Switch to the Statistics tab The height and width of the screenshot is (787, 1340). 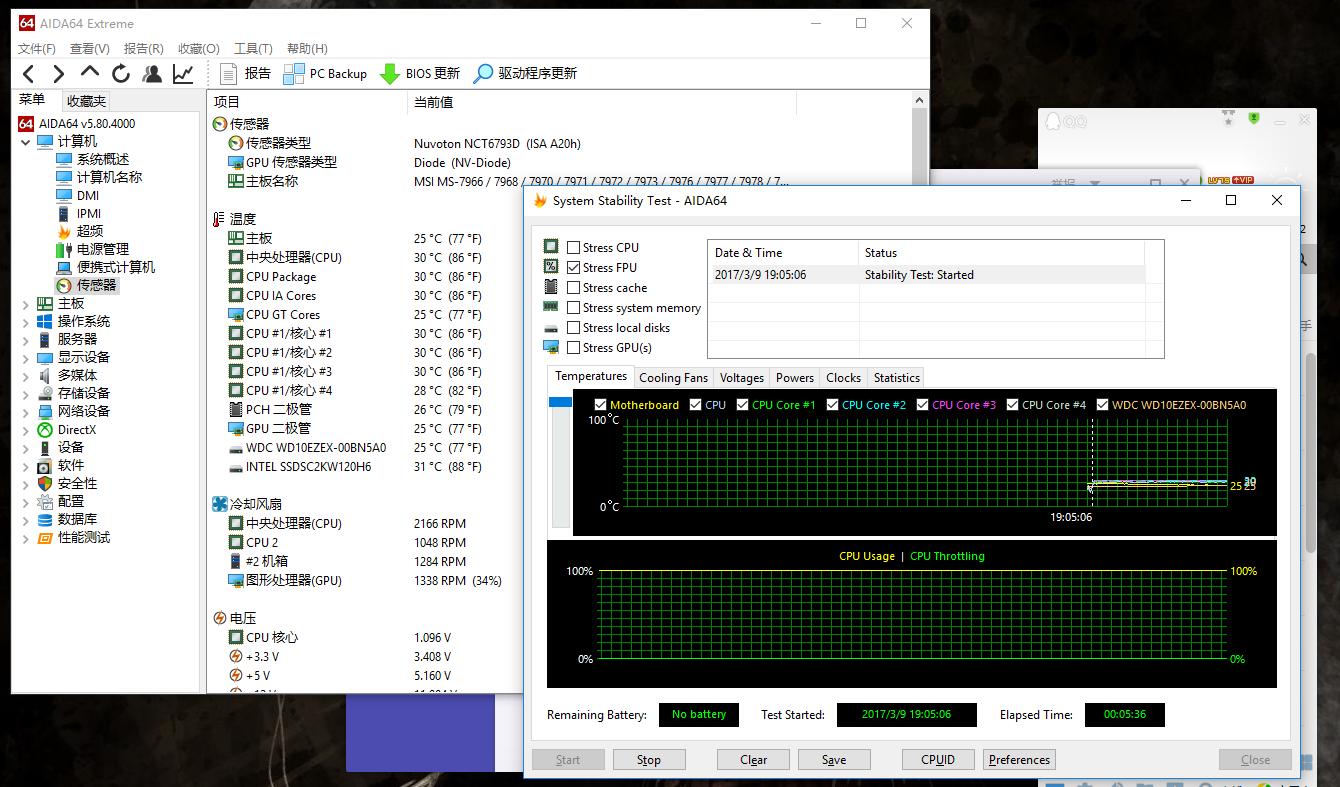(896, 377)
